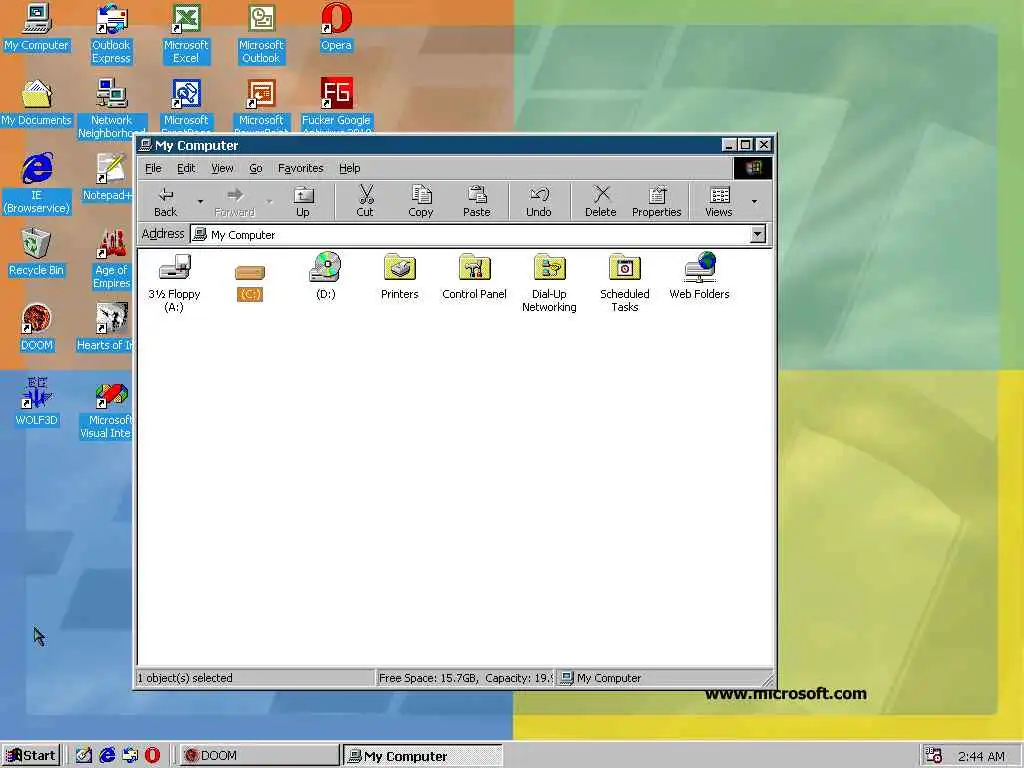Select the Scheduled Tasks folder

tap(624, 282)
